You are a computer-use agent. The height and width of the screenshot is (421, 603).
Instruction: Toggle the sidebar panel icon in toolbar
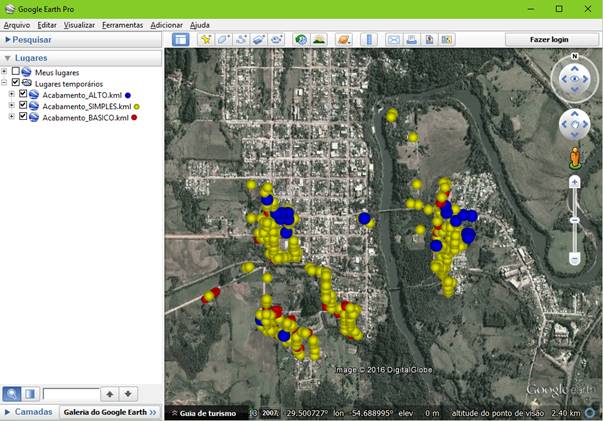click(180, 40)
